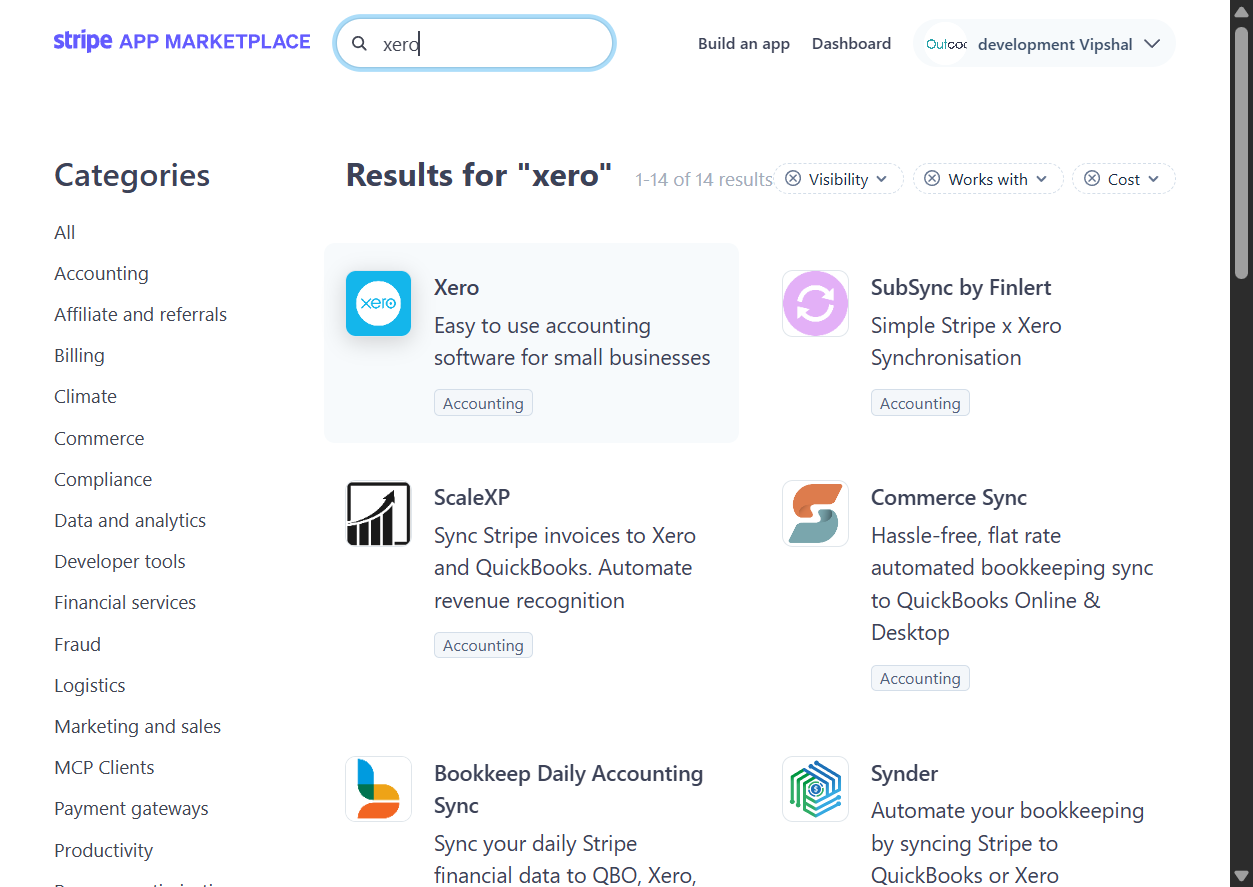Open the ScaleXP app logo
The height and width of the screenshot is (887, 1253).
[378, 513]
